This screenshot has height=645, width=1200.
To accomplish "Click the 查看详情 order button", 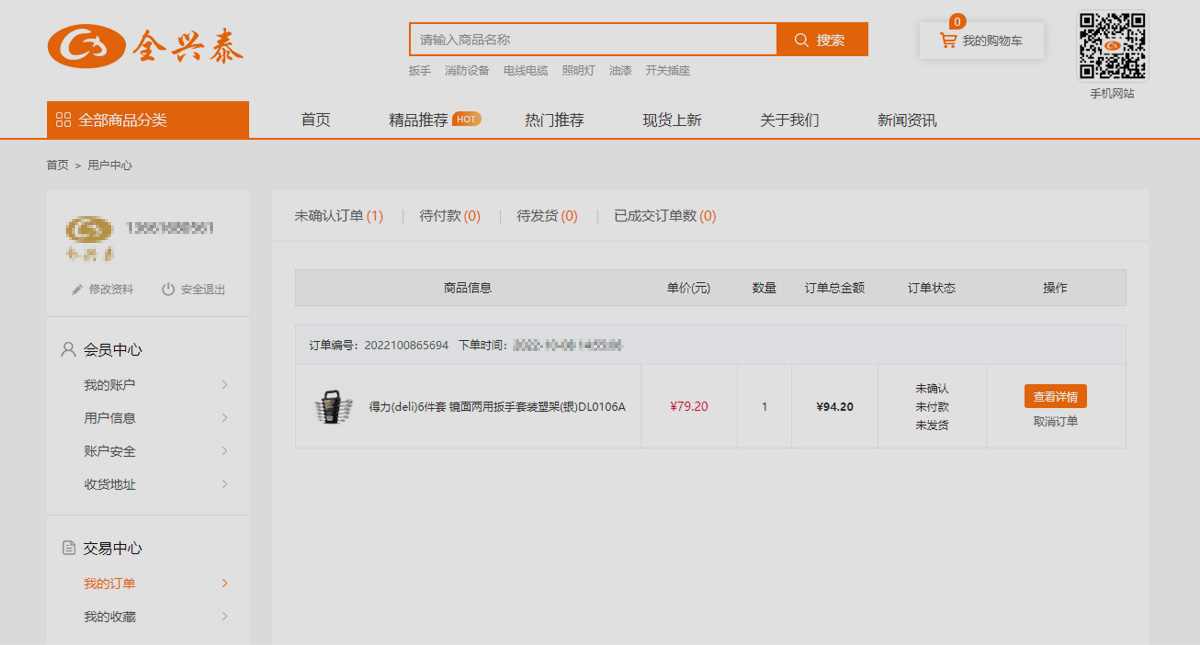I will [1055, 396].
